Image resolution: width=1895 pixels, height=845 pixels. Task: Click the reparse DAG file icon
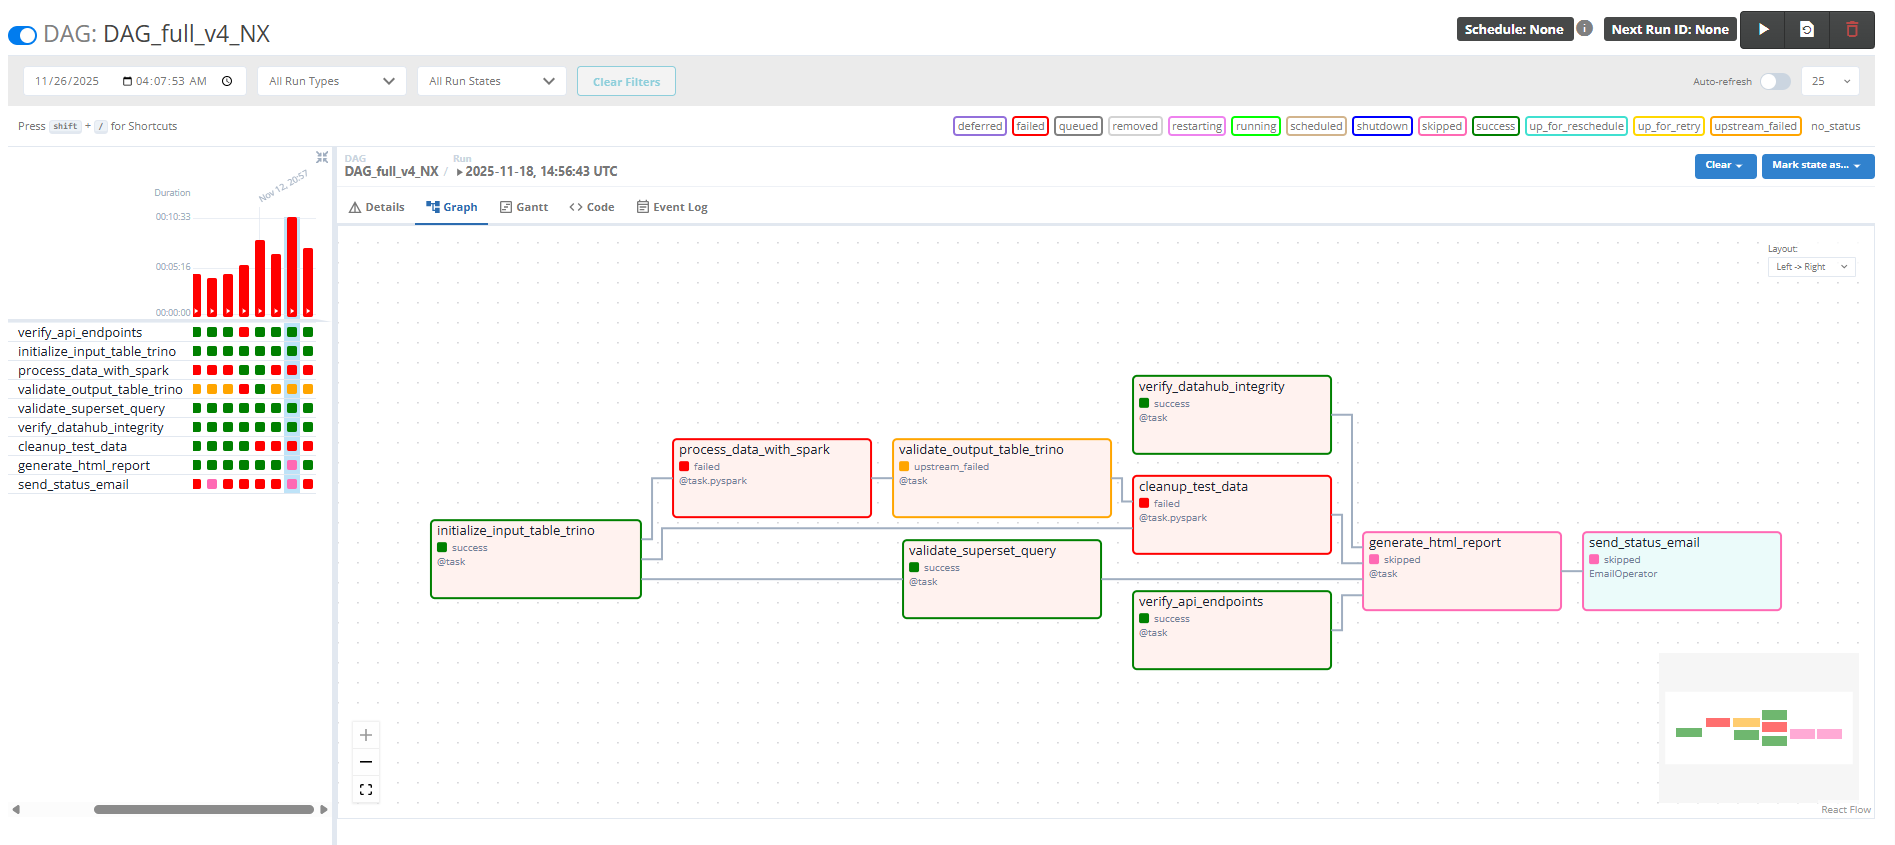(1807, 30)
